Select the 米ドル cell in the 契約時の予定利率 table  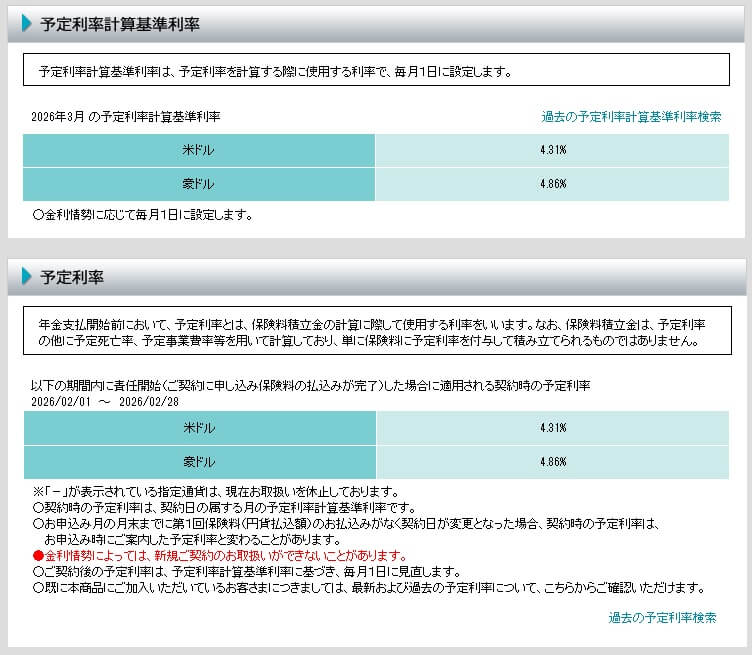click(x=199, y=428)
